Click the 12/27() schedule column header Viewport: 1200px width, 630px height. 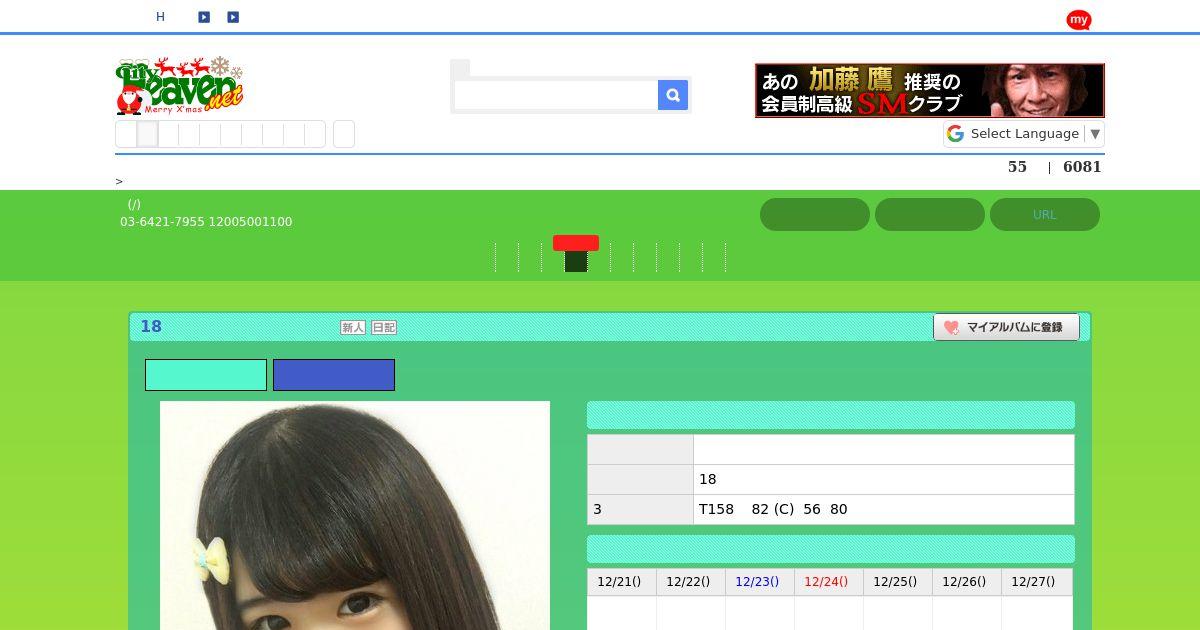[1036, 582]
